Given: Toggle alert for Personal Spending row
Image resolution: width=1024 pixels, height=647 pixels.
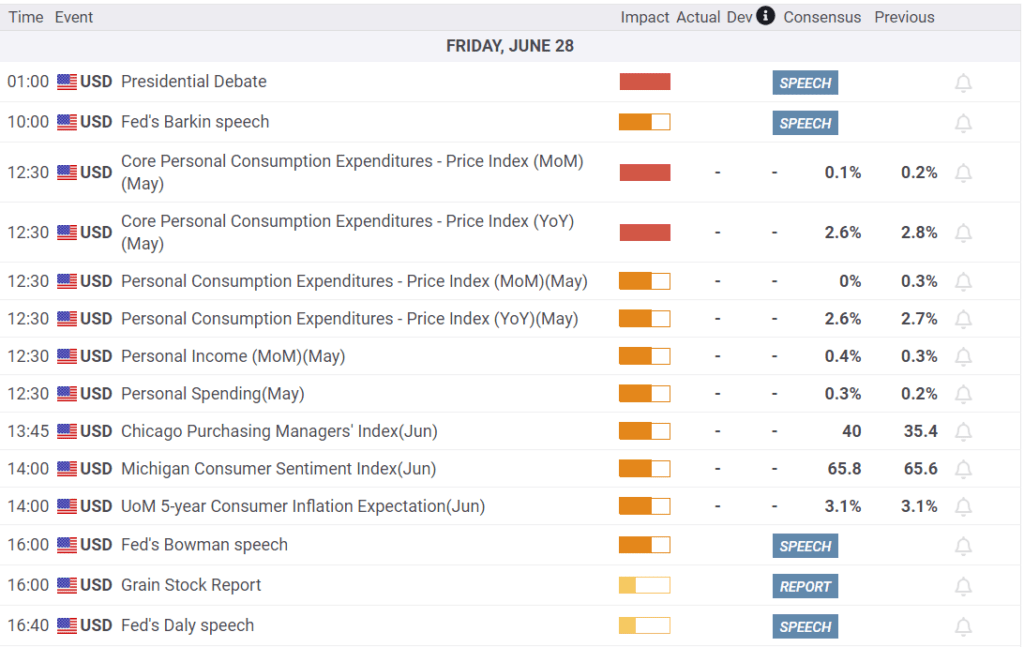Looking at the screenshot, I should [x=963, y=394].
